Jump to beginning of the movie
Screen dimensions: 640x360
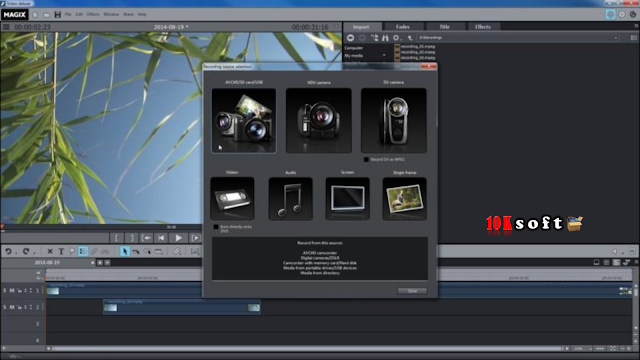click(x=161, y=238)
